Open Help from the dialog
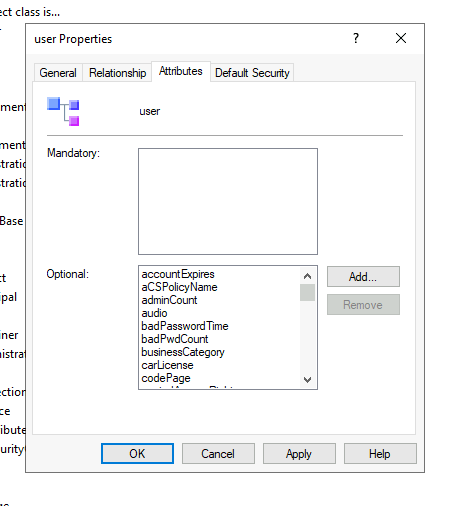The height and width of the screenshot is (506, 449). coord(380,454)
